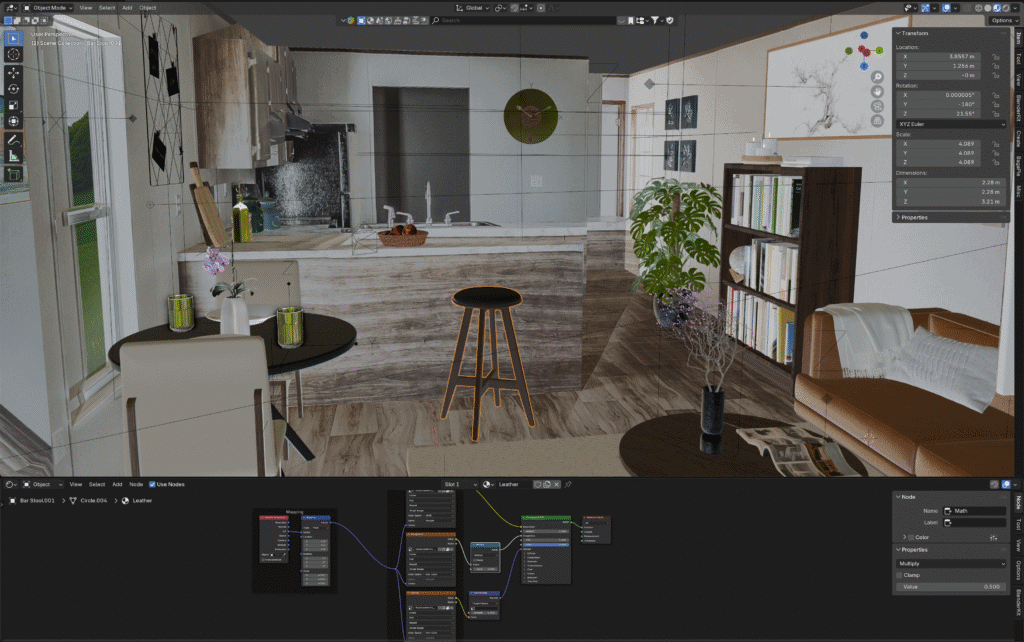Image resolution: width=1024 pixels, height=642 pixels.
Task: Toggle the camera view gizmo
Action: [877, 106]
